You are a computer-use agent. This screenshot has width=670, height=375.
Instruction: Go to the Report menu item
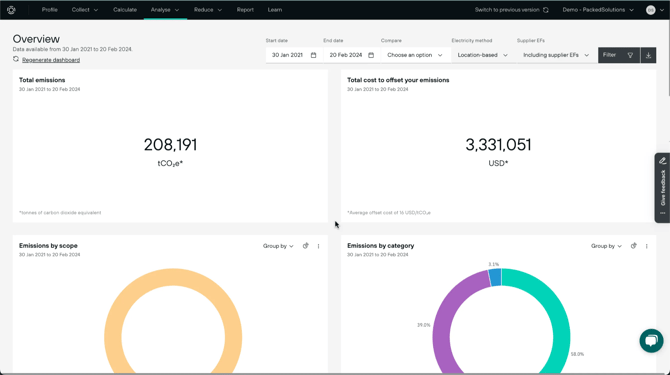coord(245,10)
